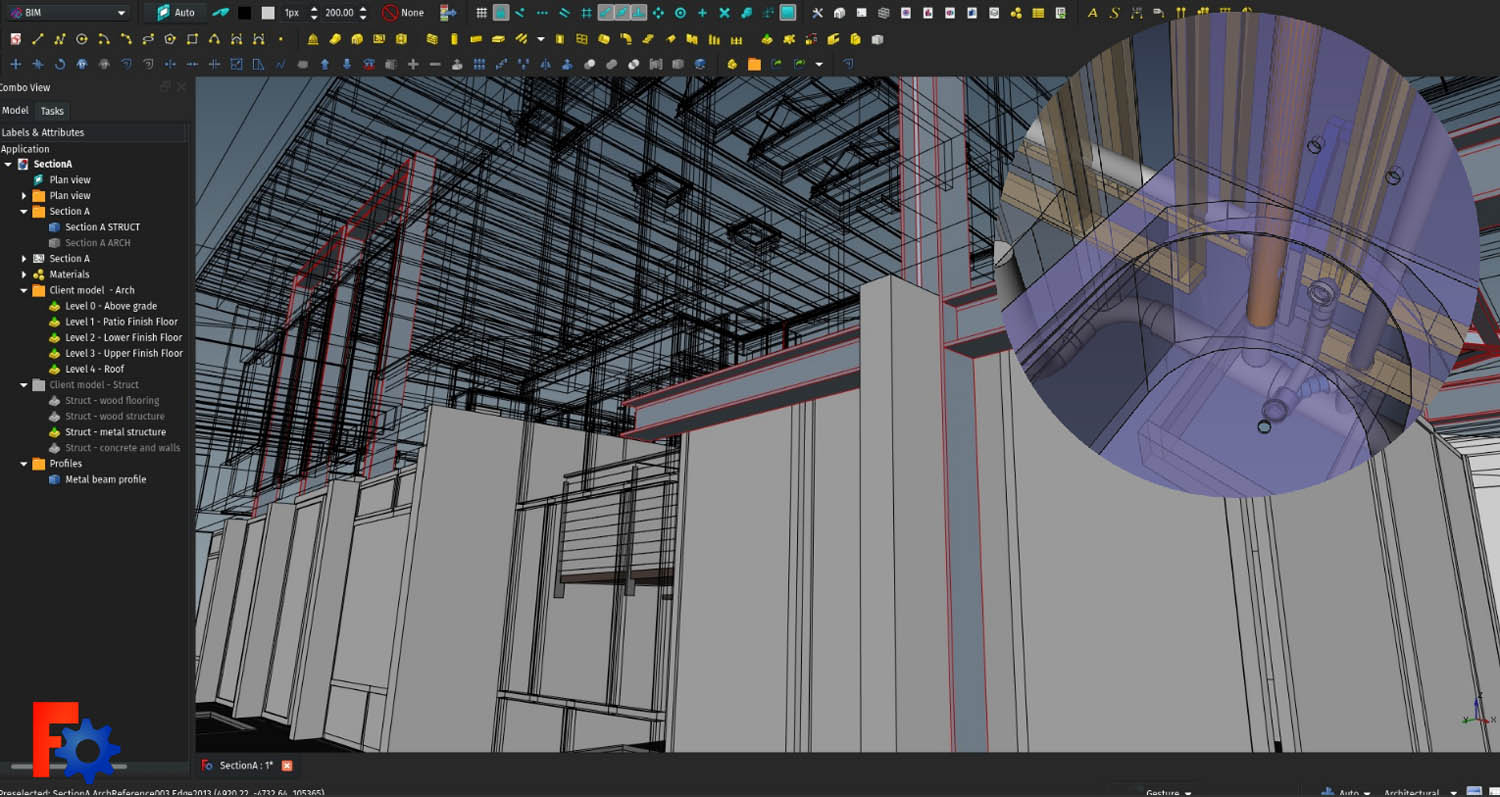Click the None autogroup button
The width and height of the screenshot is (1500, 797).
[403, 13]
